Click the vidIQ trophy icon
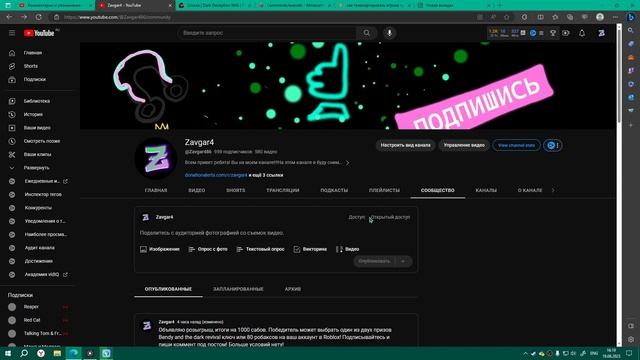640x360 pixels. (x=553, y=33)
